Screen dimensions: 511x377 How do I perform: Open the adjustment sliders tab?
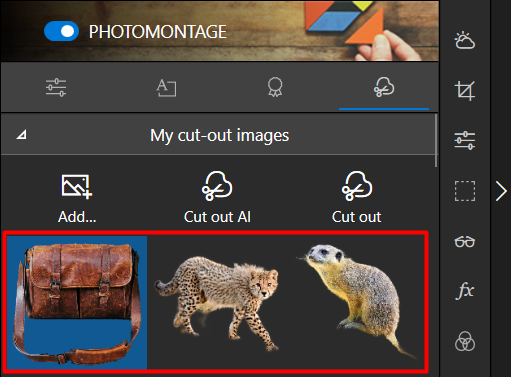pyautogui.click(x=56, y=87)
